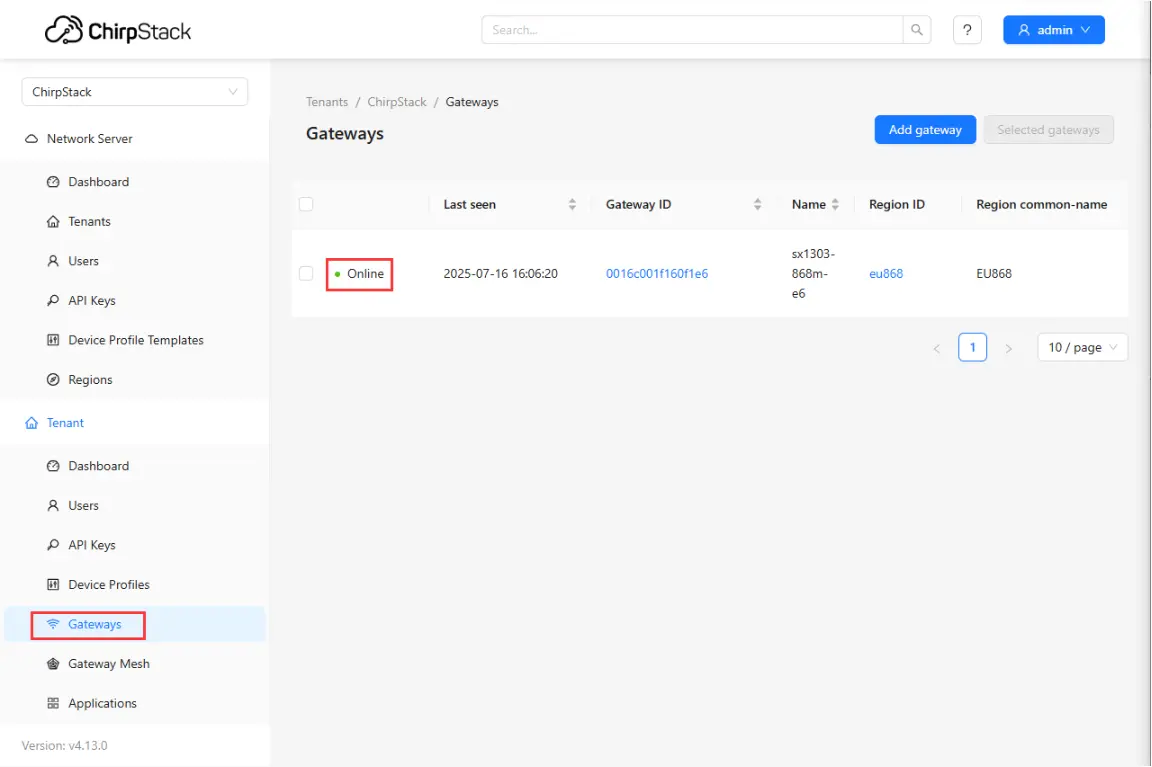This screenshot has width=1152, height=767.
Task: Open the ChirpStack tenant selector dropdown
Action: click(x=134, y=91)
